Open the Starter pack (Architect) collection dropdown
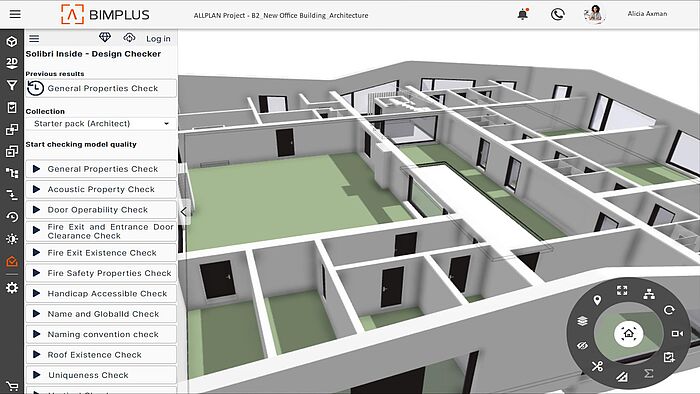This screenshot has height=394, width=700. pos(101,124)
